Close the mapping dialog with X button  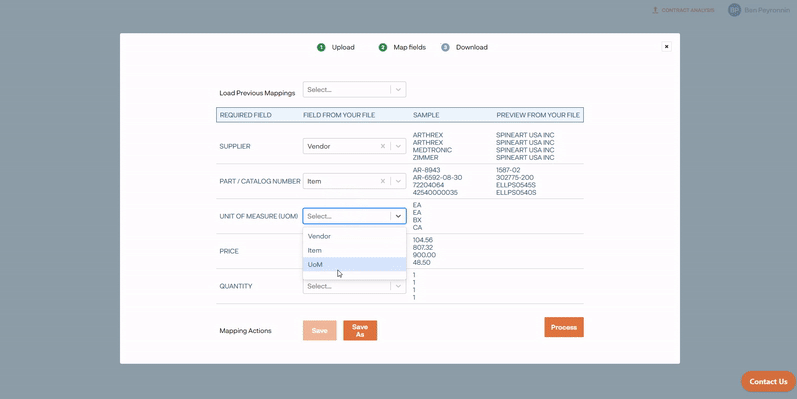click(666, 47)
